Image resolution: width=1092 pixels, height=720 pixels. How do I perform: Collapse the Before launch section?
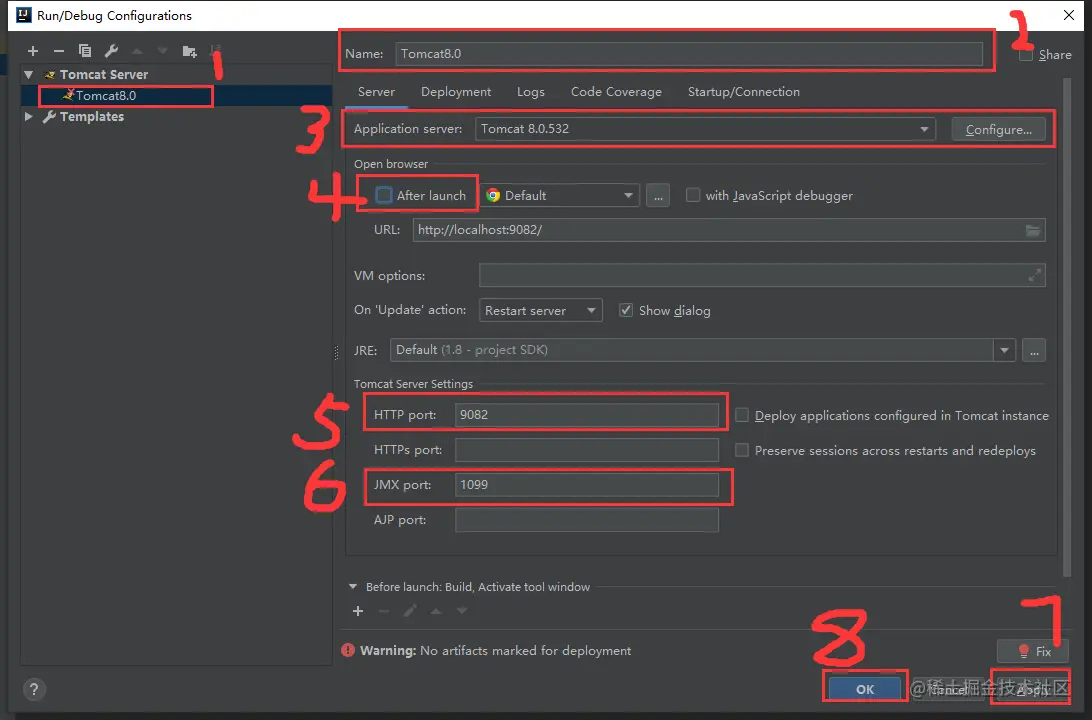click(353, 587)
